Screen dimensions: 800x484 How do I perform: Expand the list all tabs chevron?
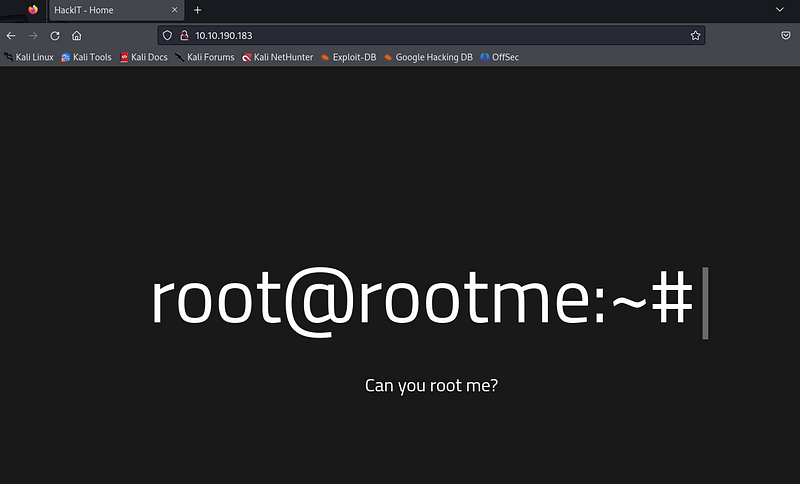click(x=780, y=10)
